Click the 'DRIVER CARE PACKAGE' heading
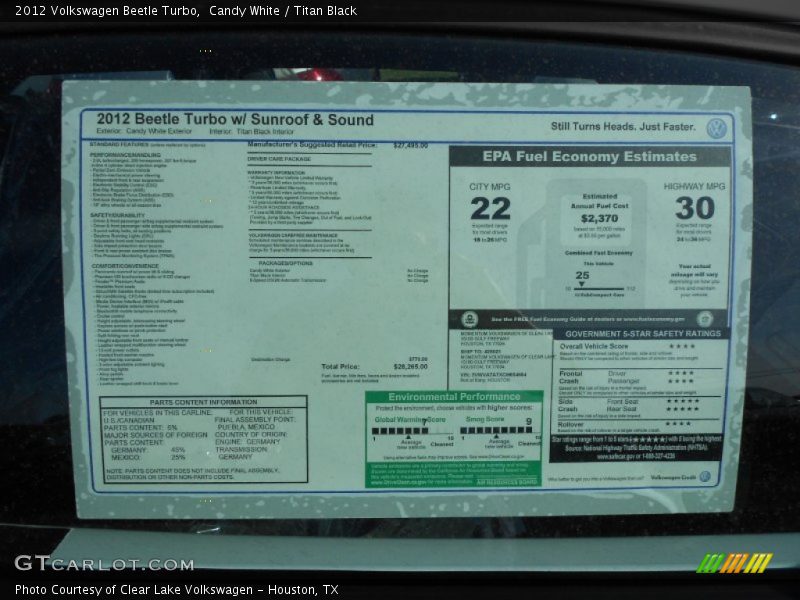800x600 pixels. pyautogui.click(x=279, y=159)
